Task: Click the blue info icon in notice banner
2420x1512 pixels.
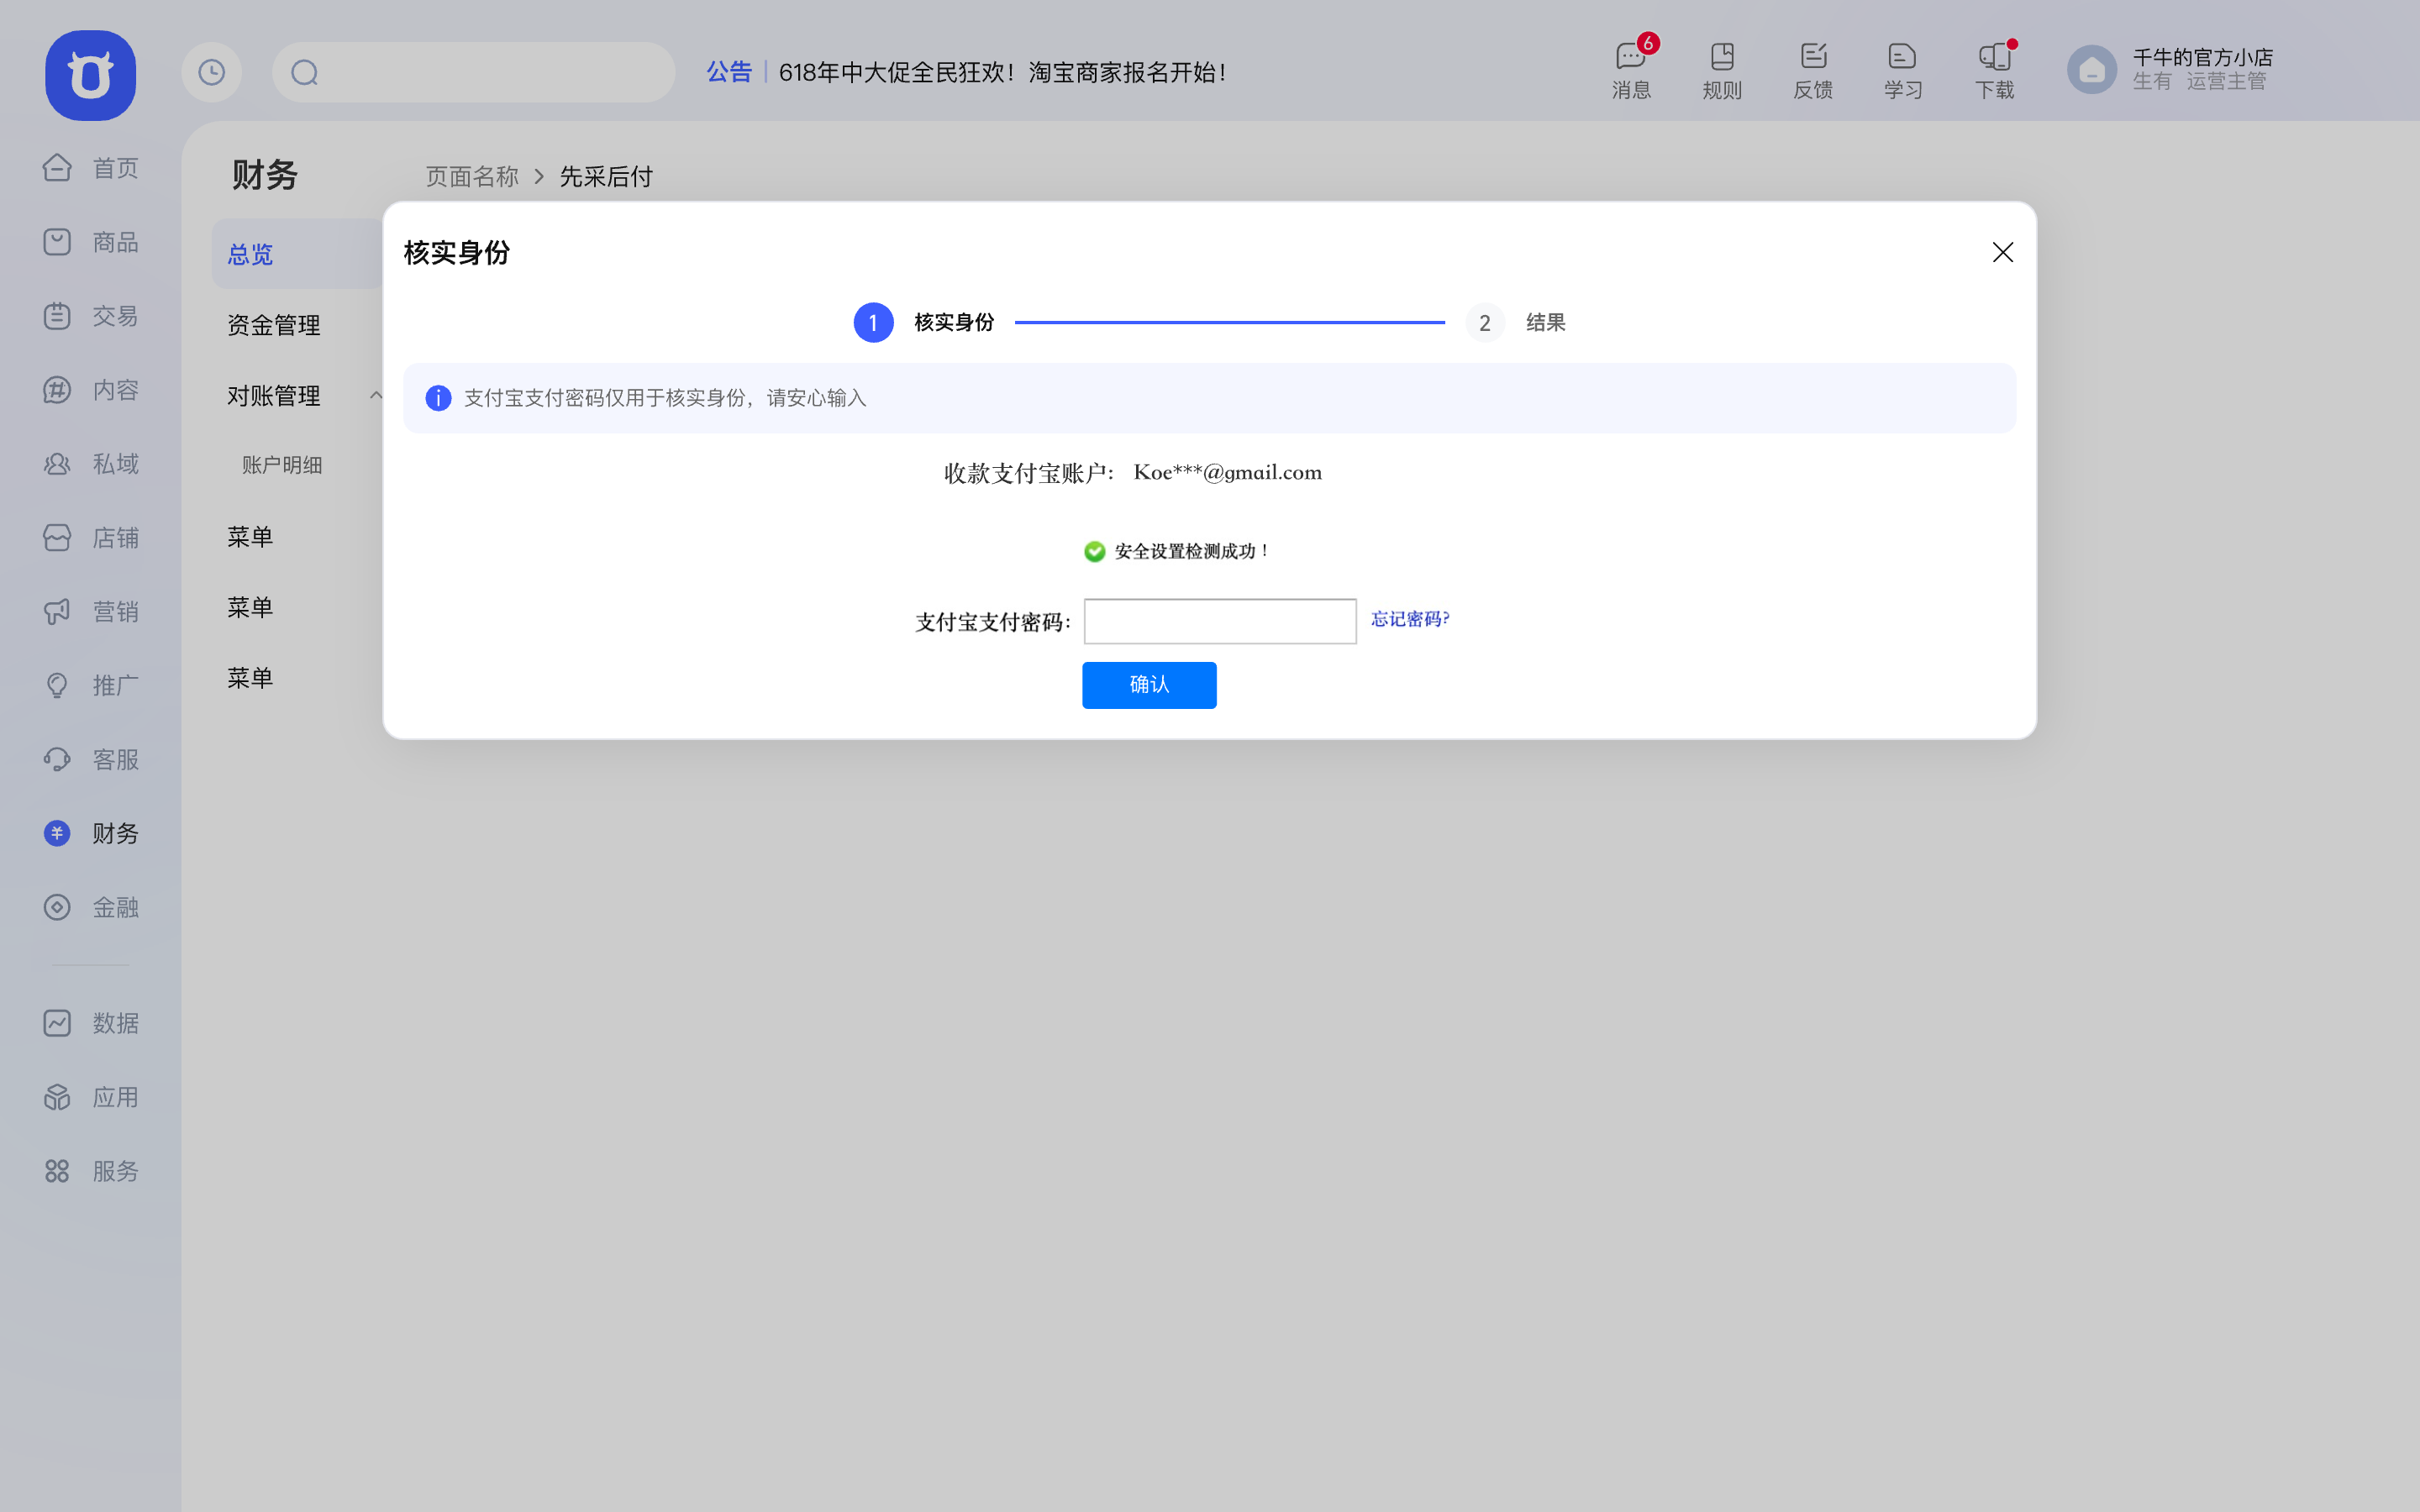Action: (x=438, y=398)
